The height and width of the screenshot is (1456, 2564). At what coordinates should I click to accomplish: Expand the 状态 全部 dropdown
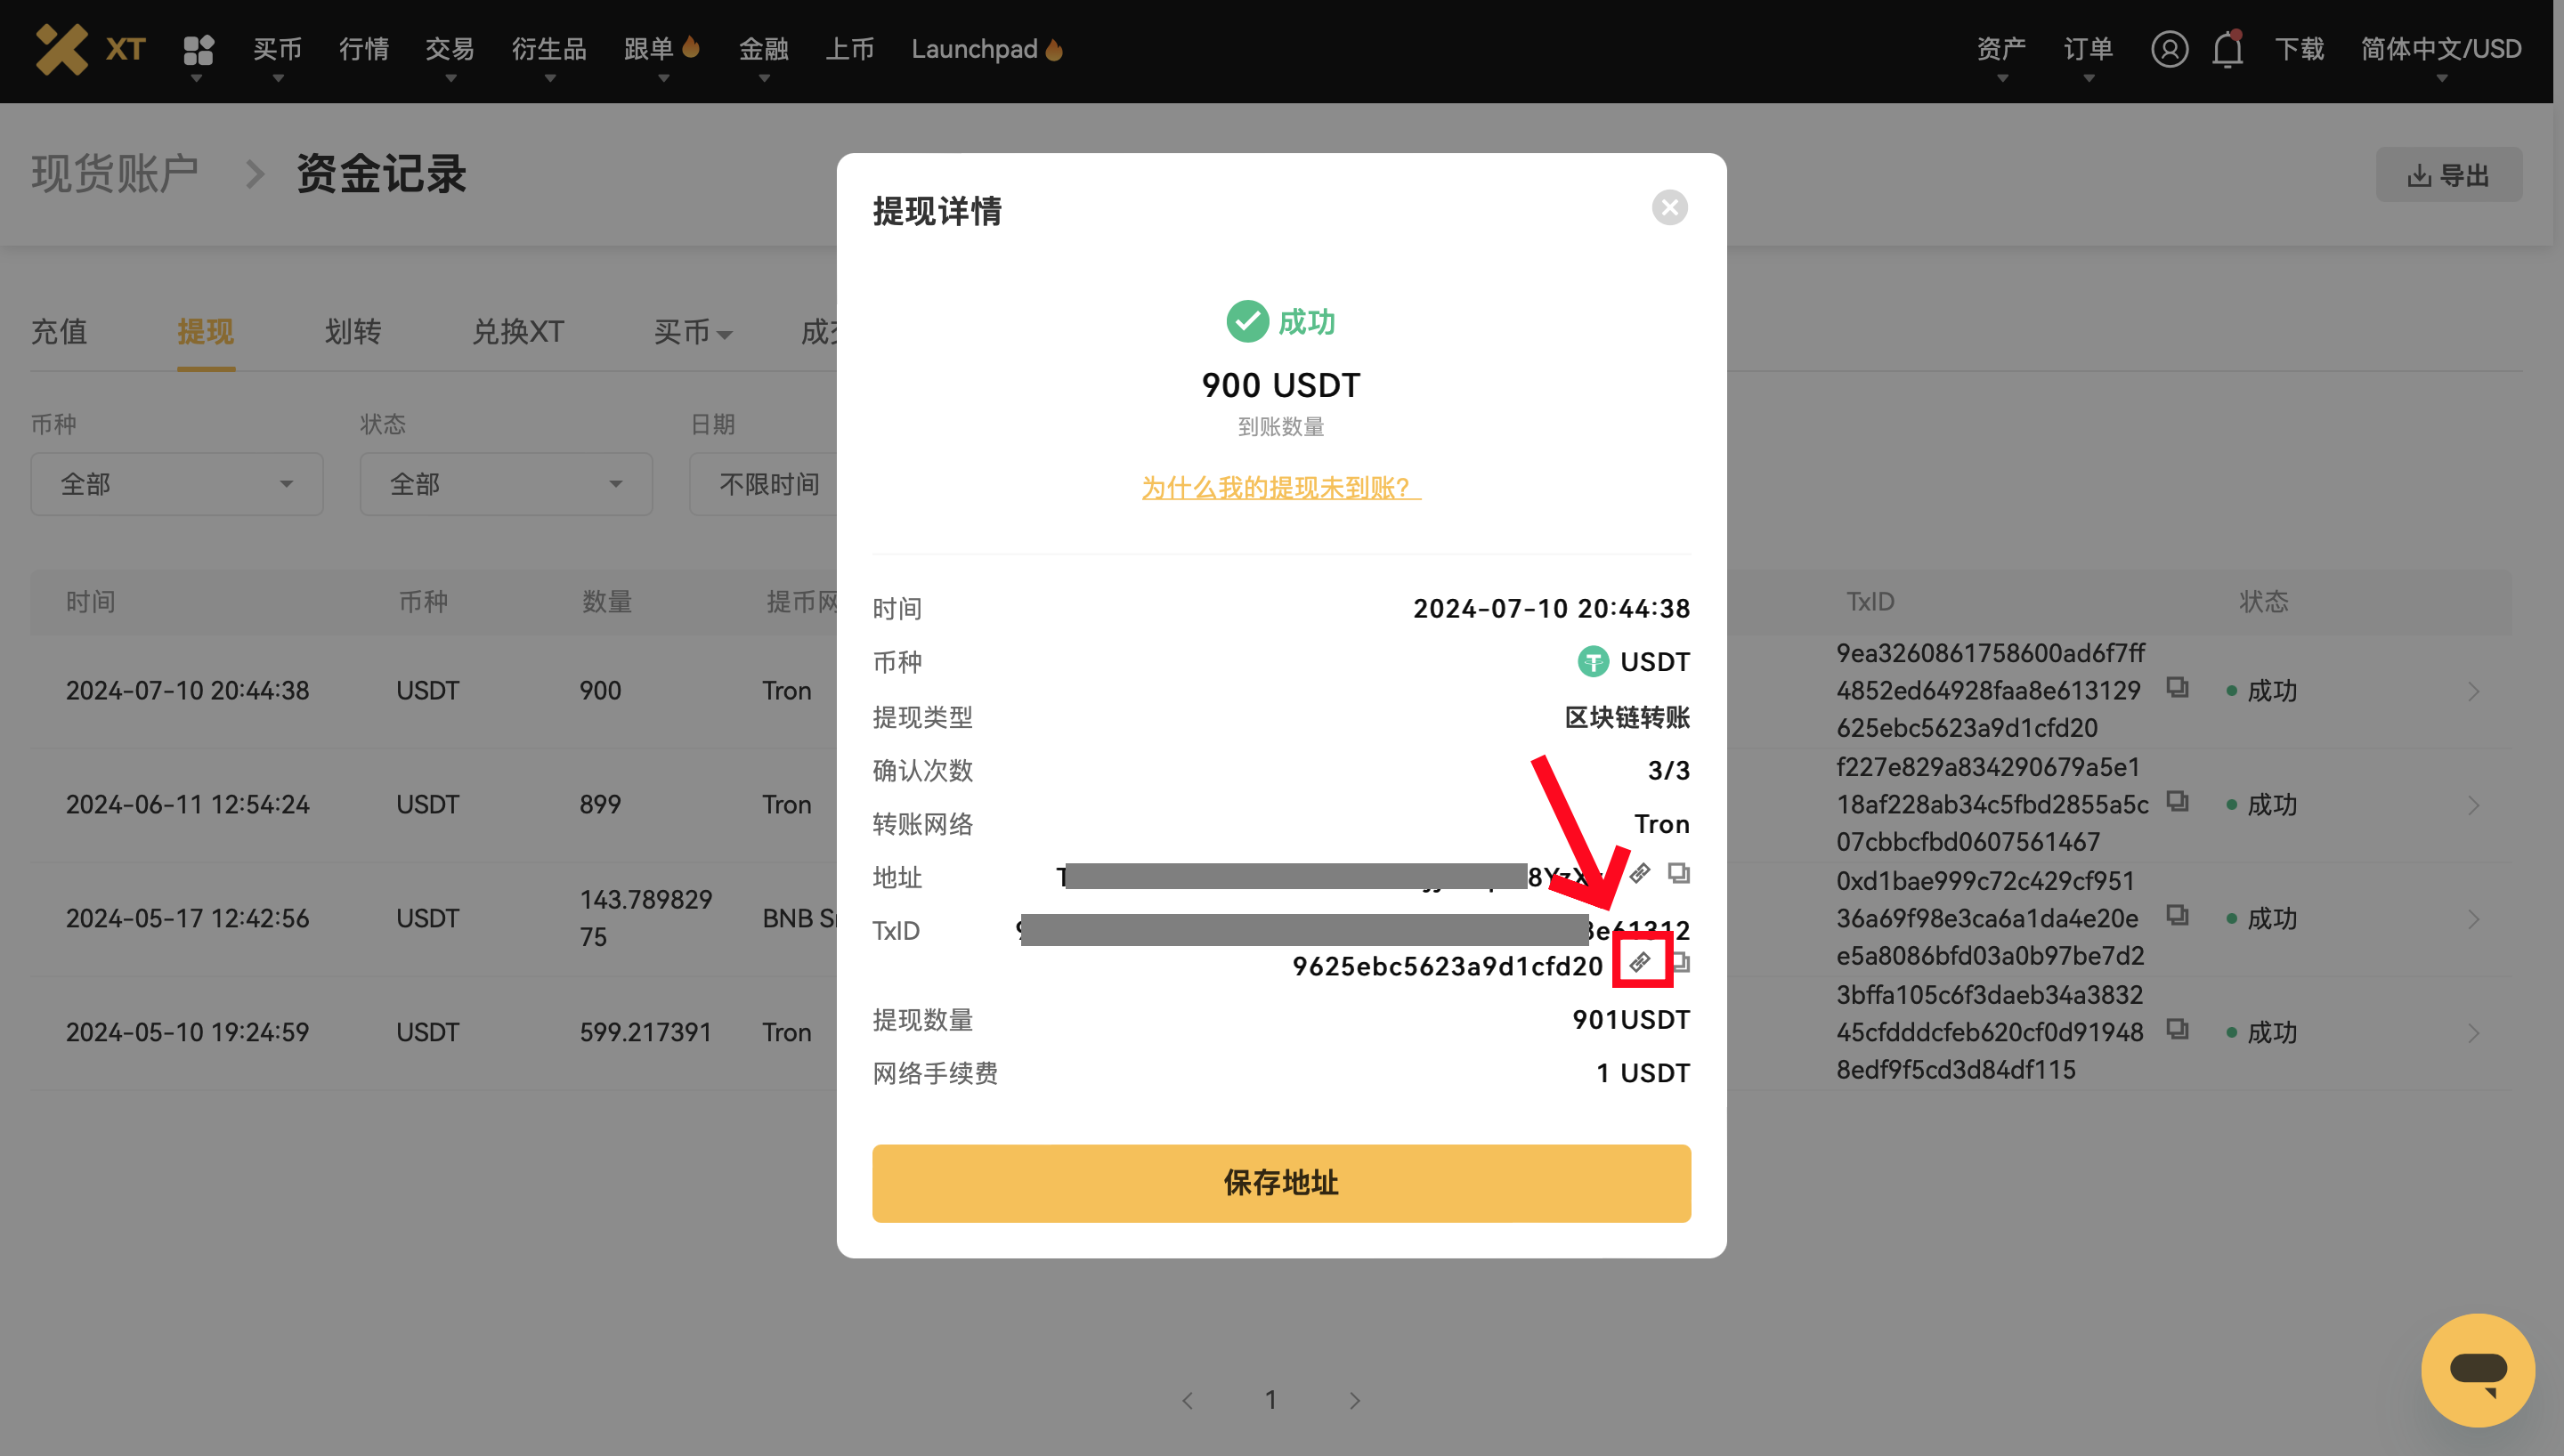pos(506,484)
